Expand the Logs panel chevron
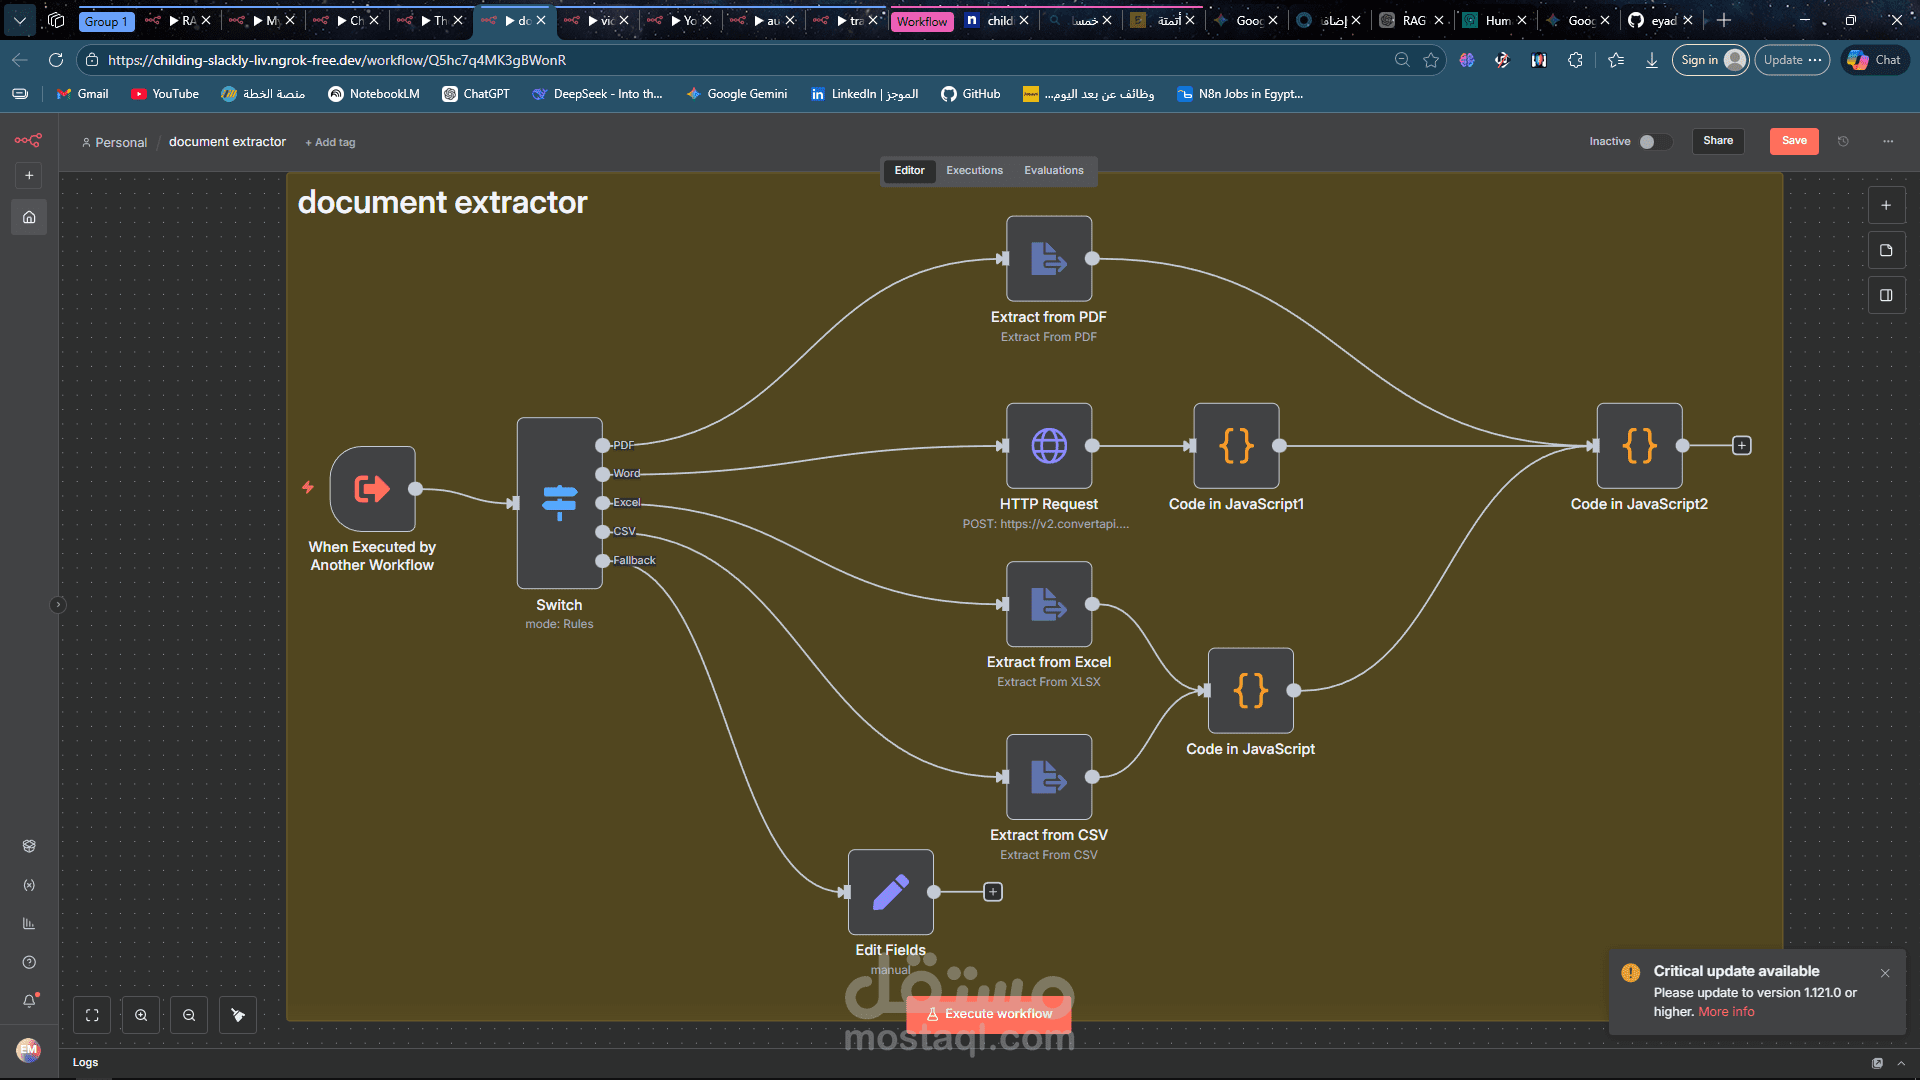1920x1080 pixels. click(1901, 1063)
